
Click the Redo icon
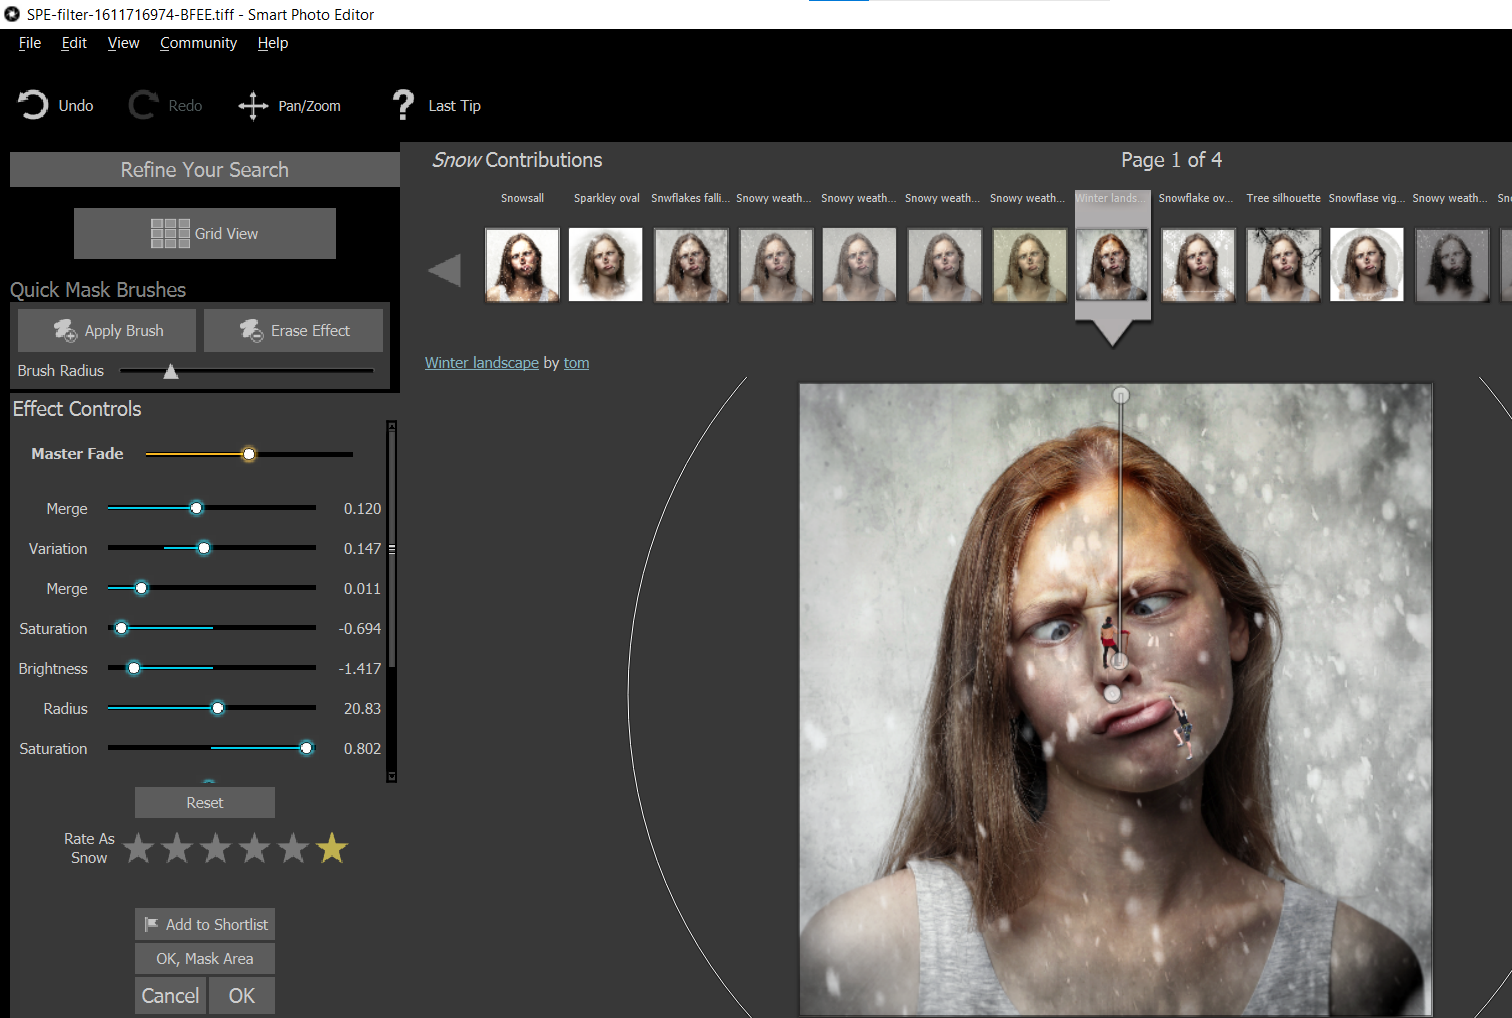(x=140, y=104)
